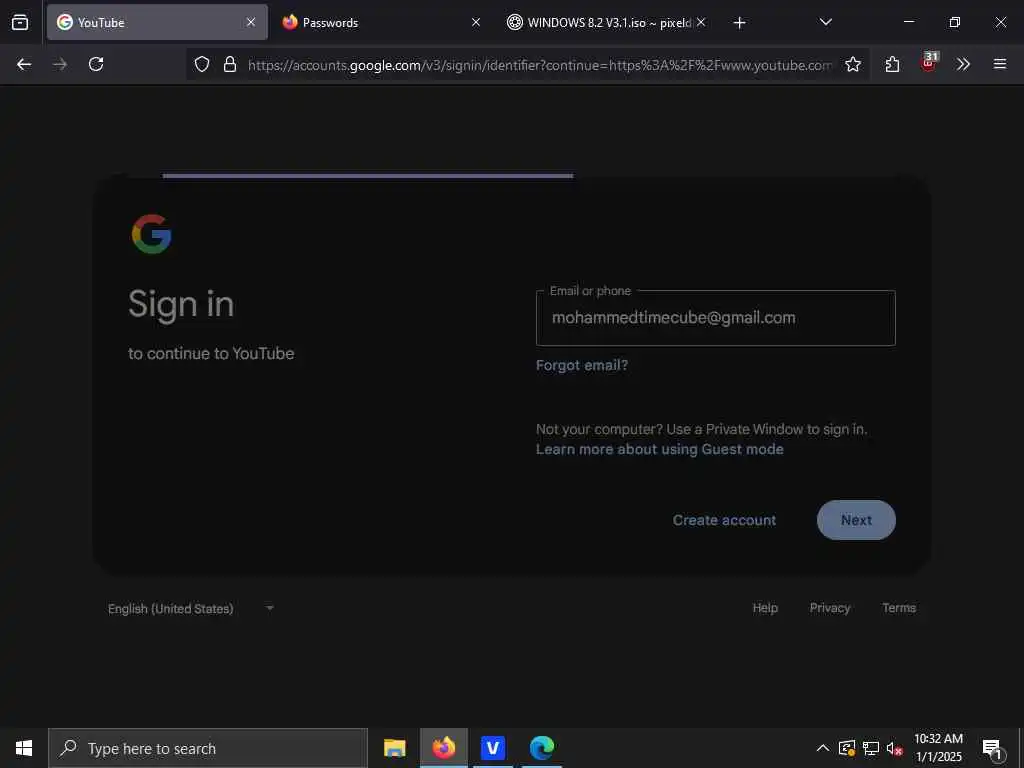Open a new tab with plus button
Screen dimensions: 1024x768
(x=739, y=23)
